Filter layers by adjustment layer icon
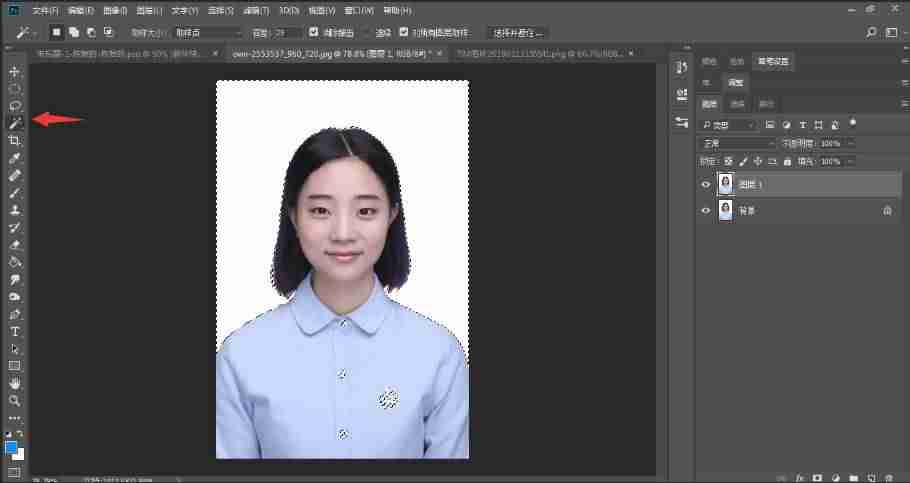The width and height of the screenshot is (910, 483). tap(786, 125)
